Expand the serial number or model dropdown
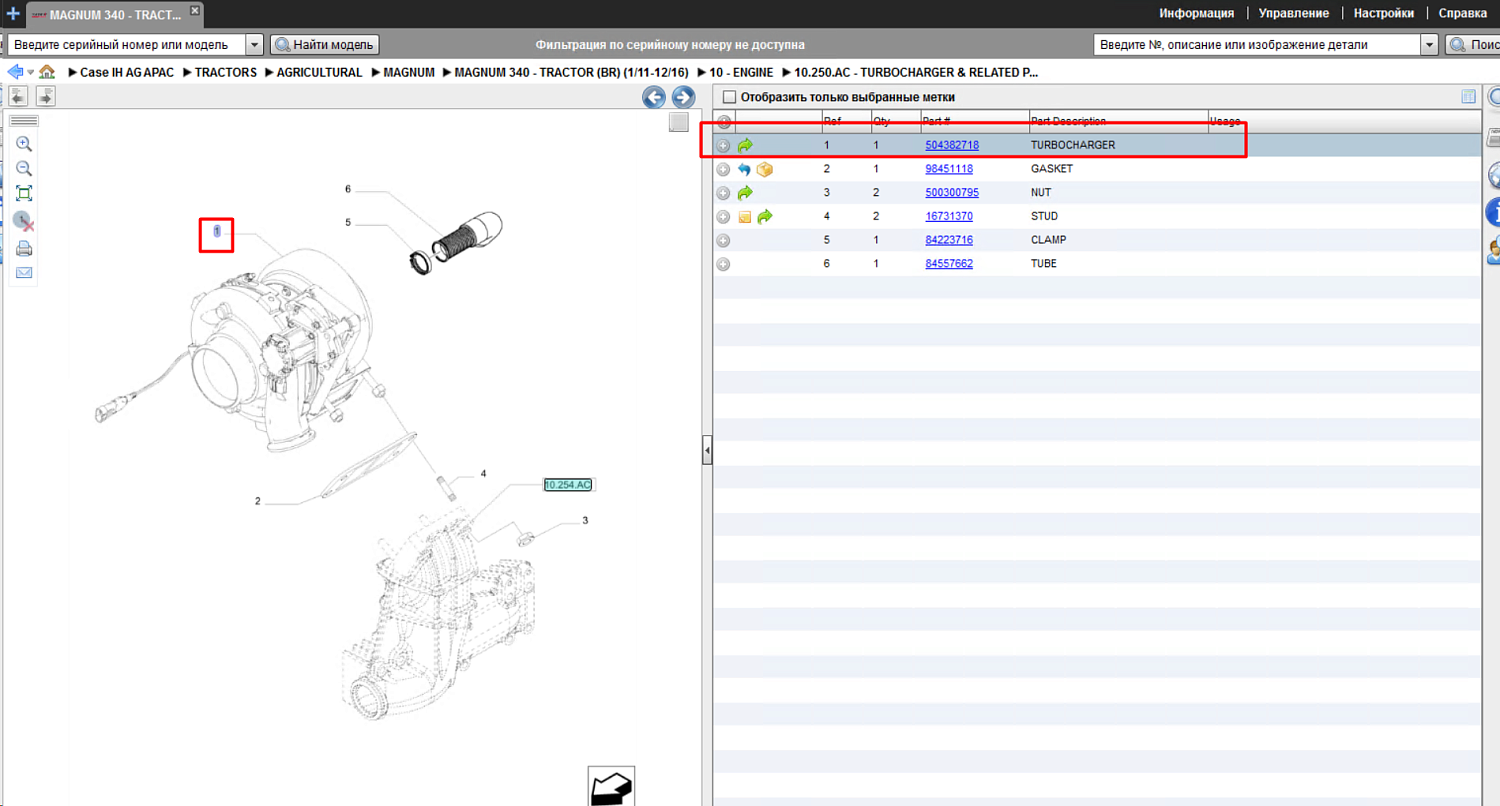 (254, 45)
